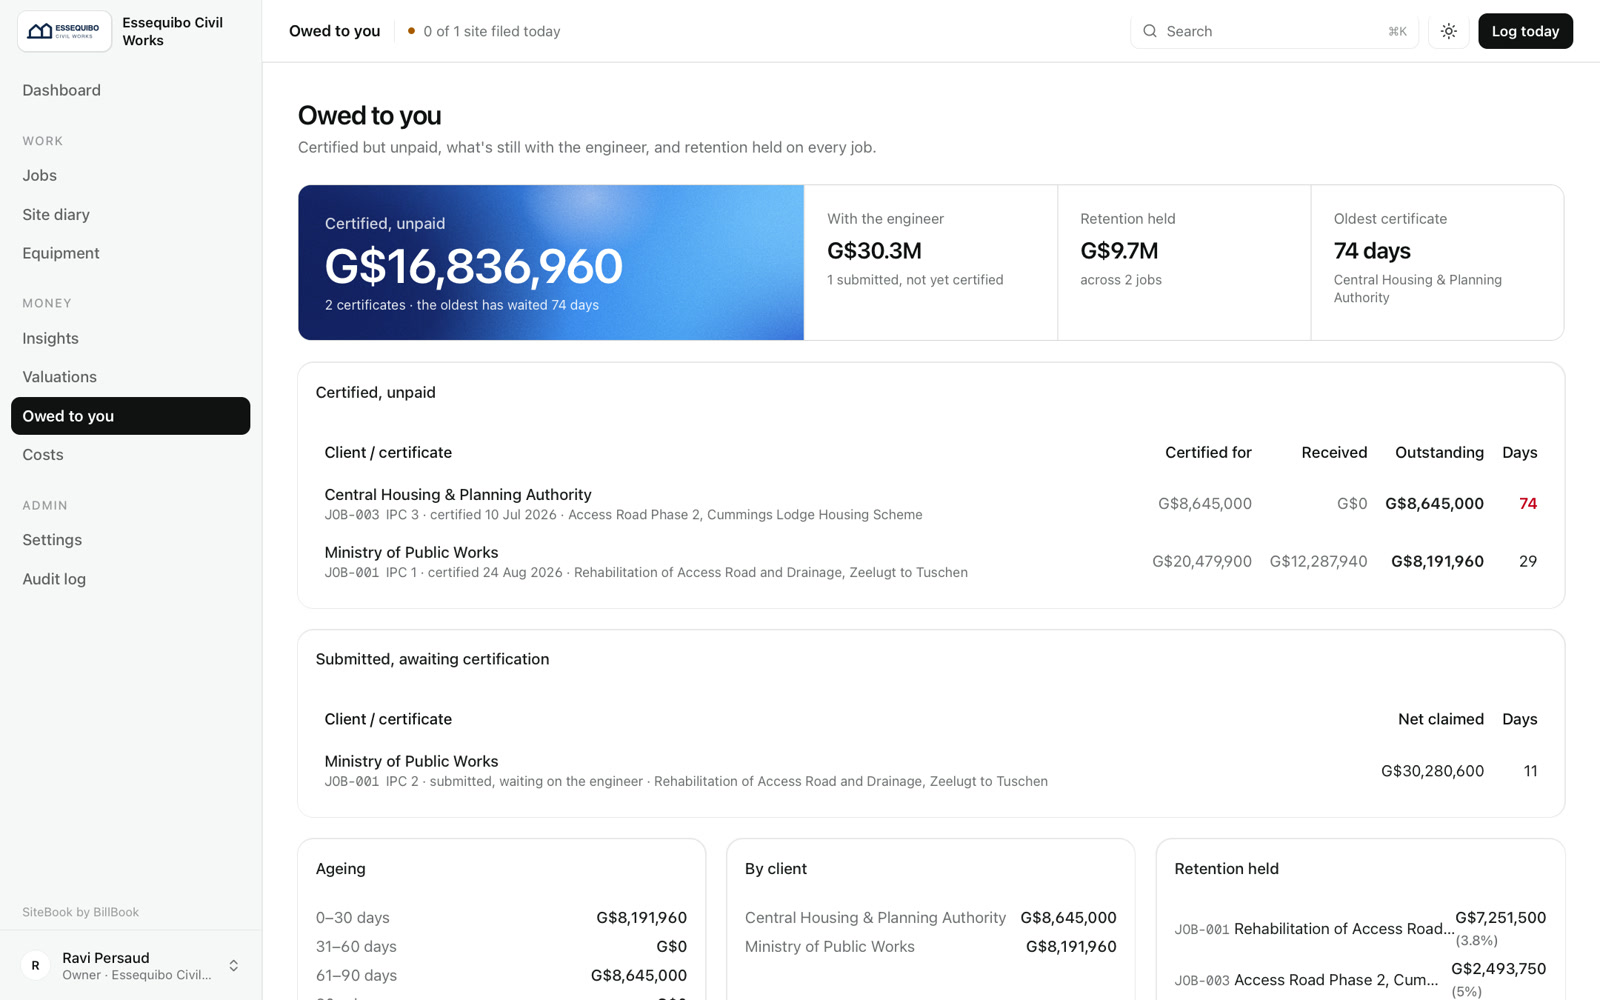Open the Site diary section
The image size is (1600, 1000).
[131, 214]
